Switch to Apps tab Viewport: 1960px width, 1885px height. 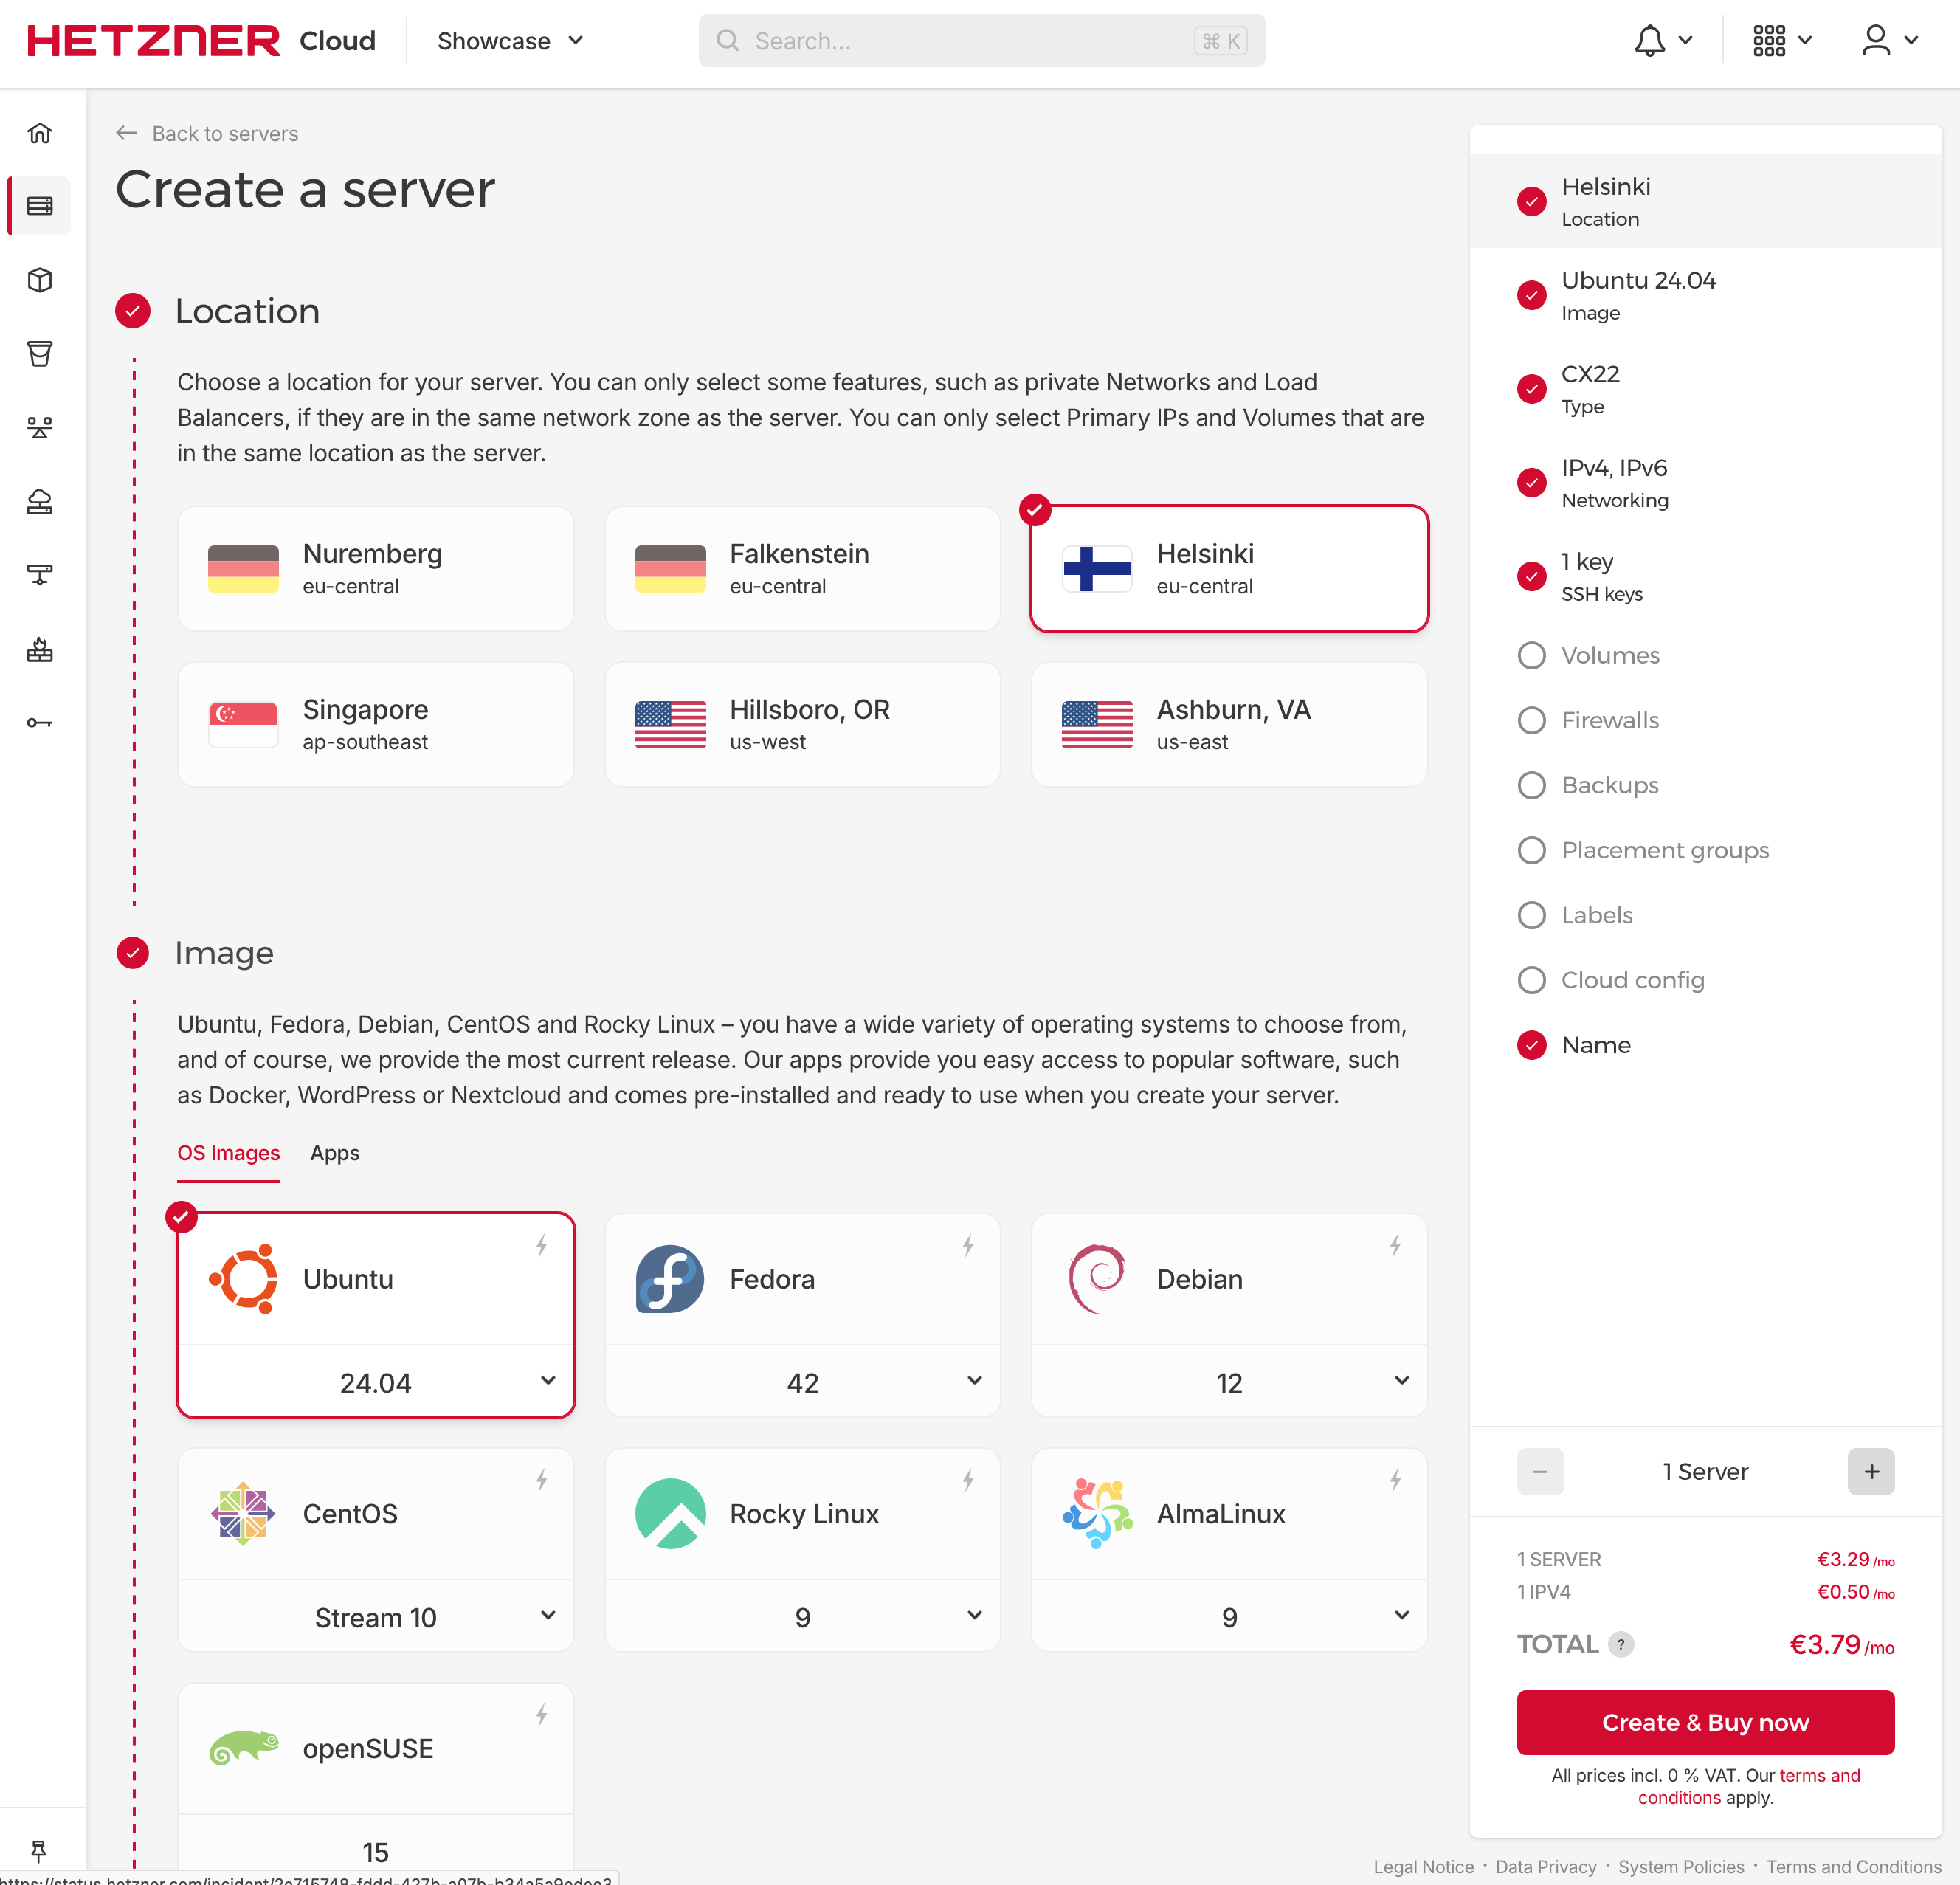tap(334, 1153)
